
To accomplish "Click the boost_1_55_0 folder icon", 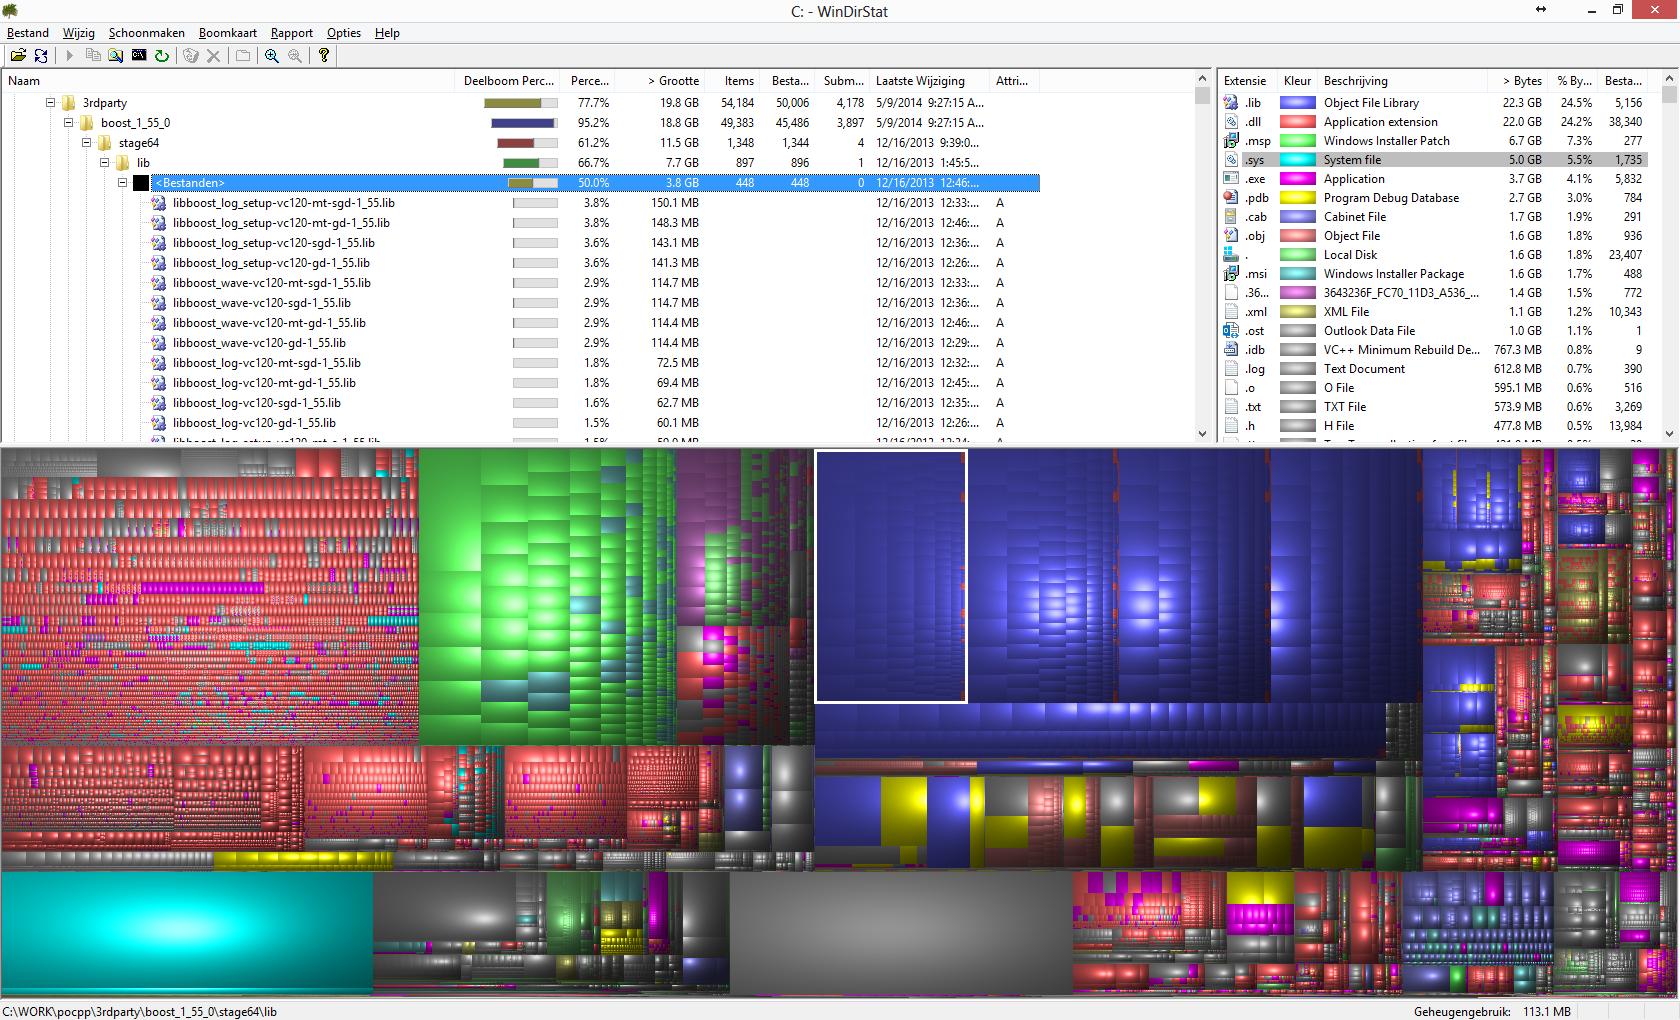I will [x=86, y=123].
